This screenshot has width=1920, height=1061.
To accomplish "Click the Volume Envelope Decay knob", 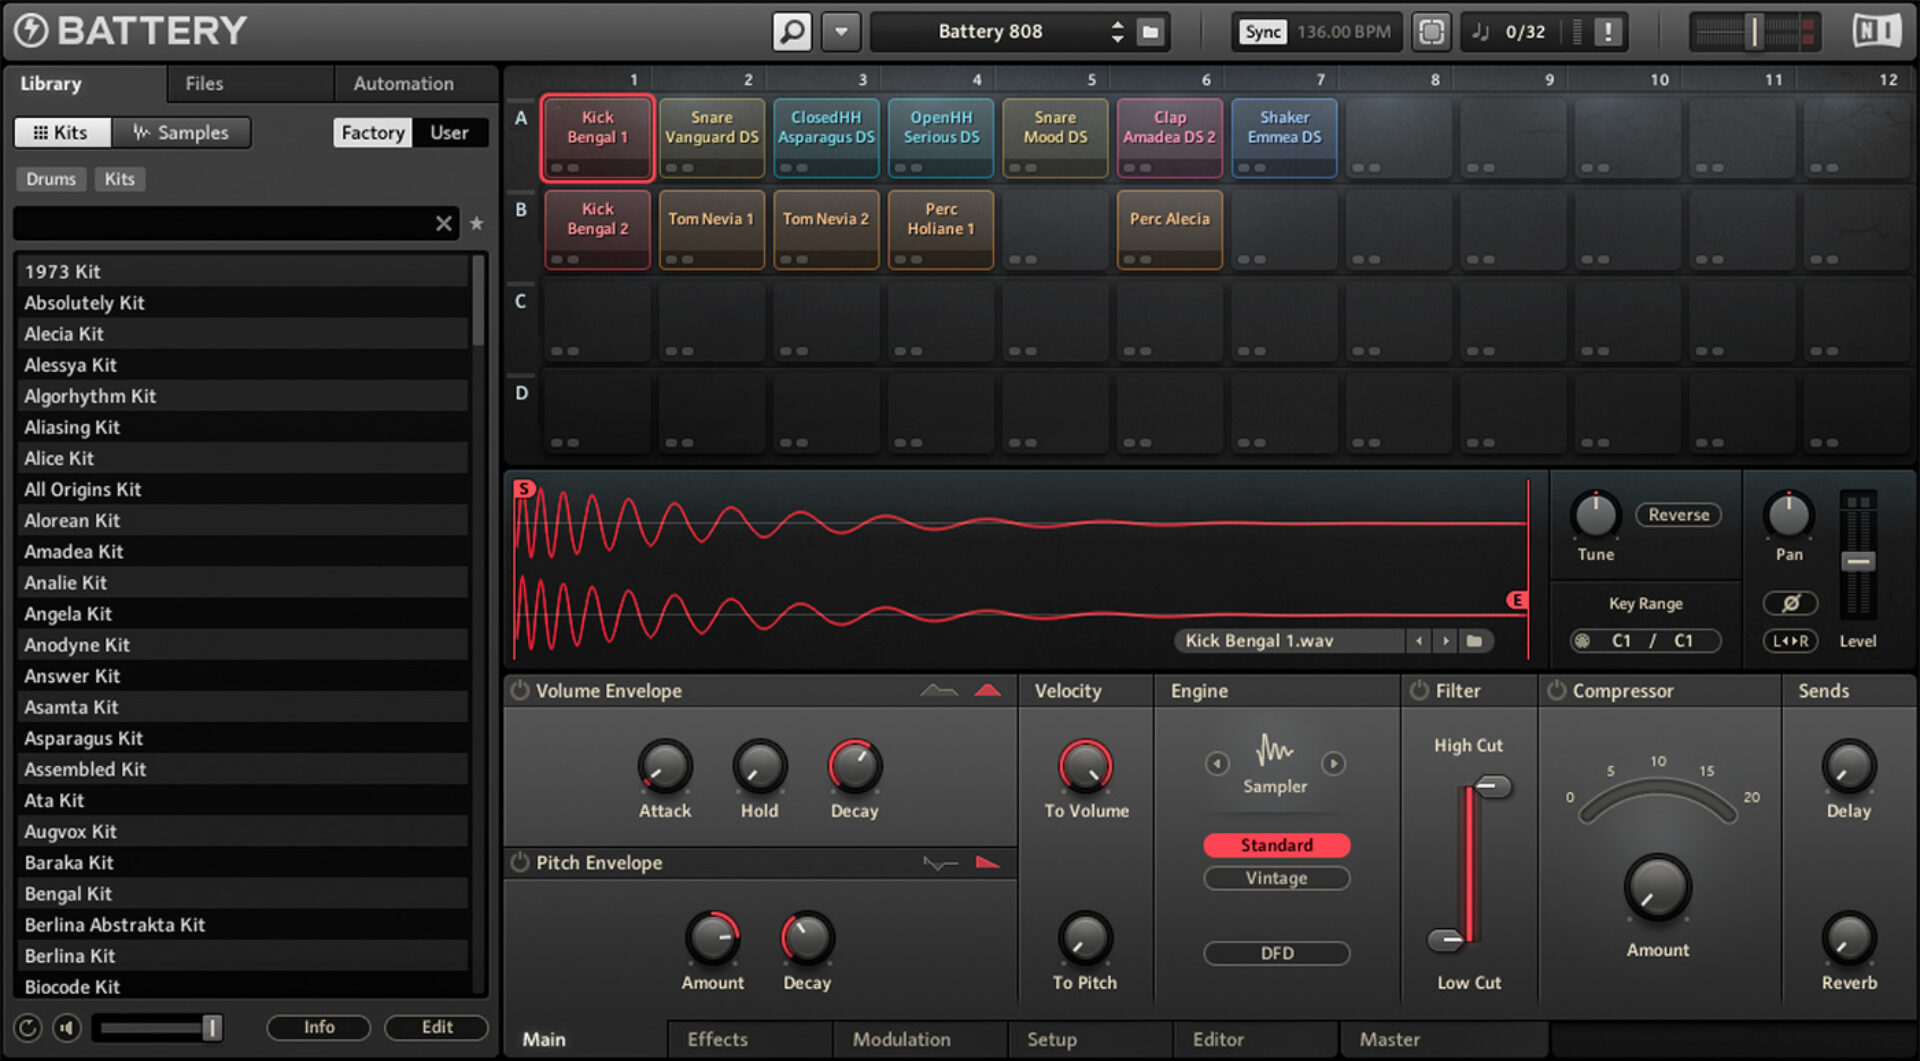I will [x=854, y=767].
